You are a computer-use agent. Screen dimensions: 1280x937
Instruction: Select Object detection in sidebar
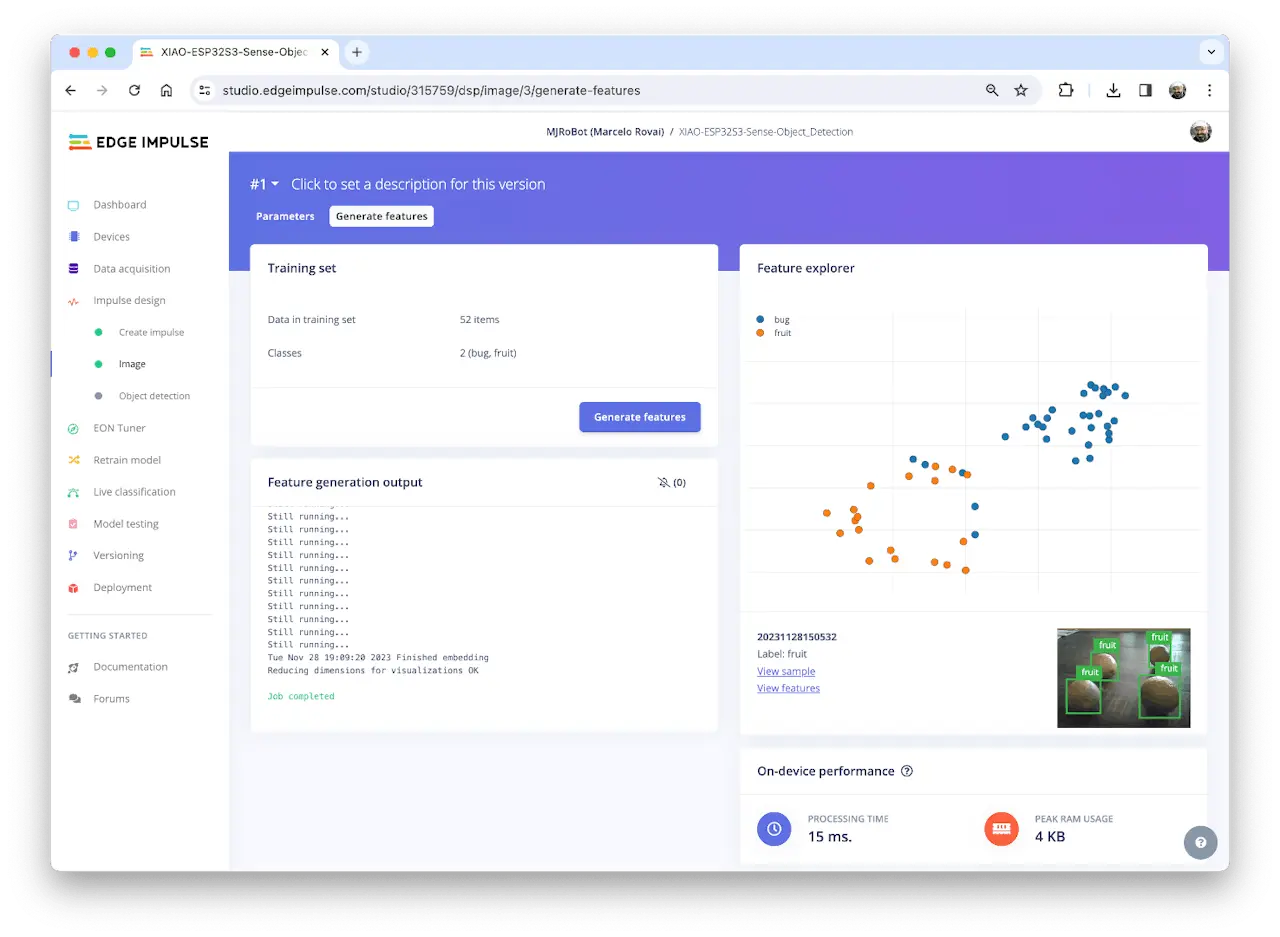pyautogui.click(x=154, y=396)
